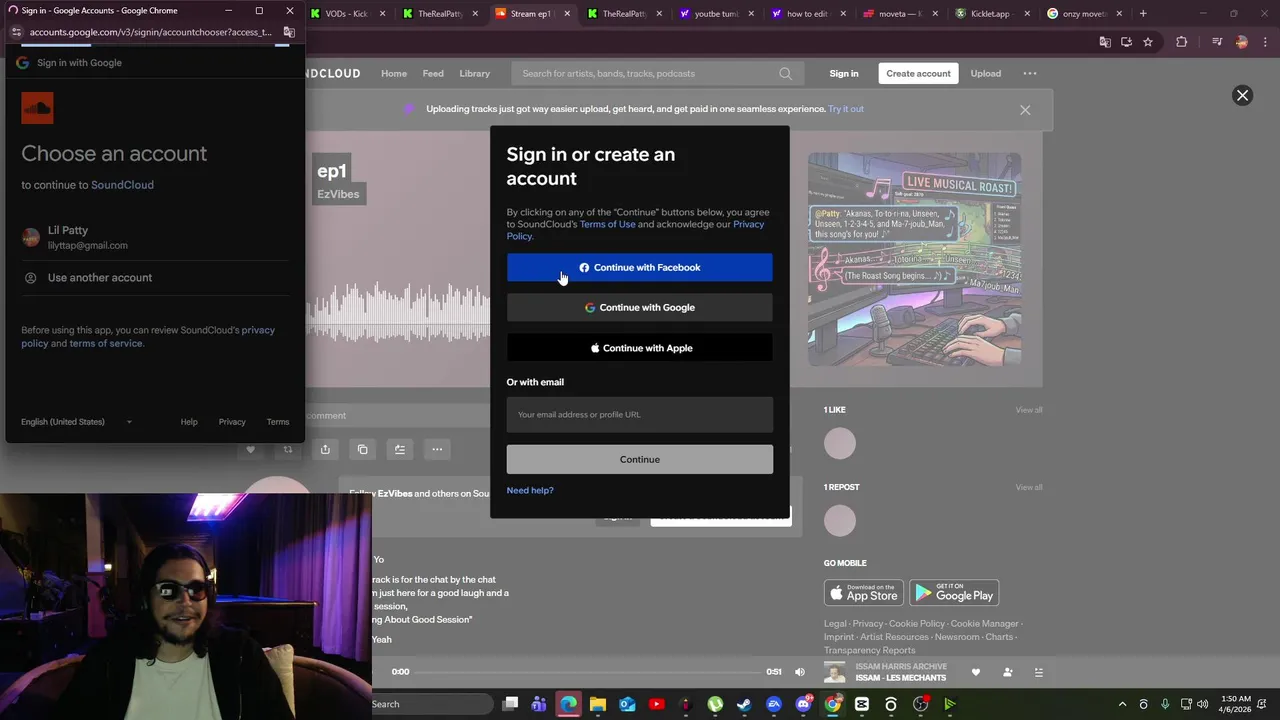Click Download on the App Store badge
This screenshot has width=1280, height=720.
tap(864, 593)
